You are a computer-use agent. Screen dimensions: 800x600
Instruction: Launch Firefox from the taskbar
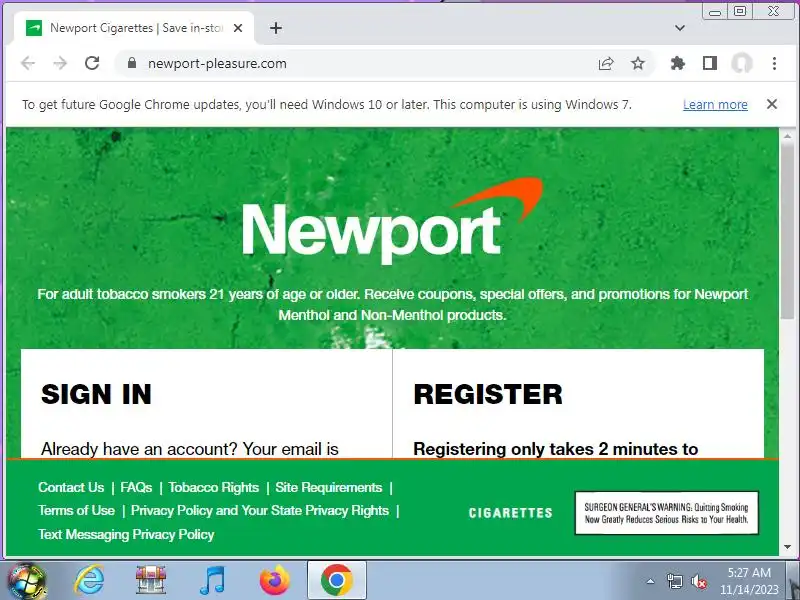pyautogui.click(x=274, y=580)
